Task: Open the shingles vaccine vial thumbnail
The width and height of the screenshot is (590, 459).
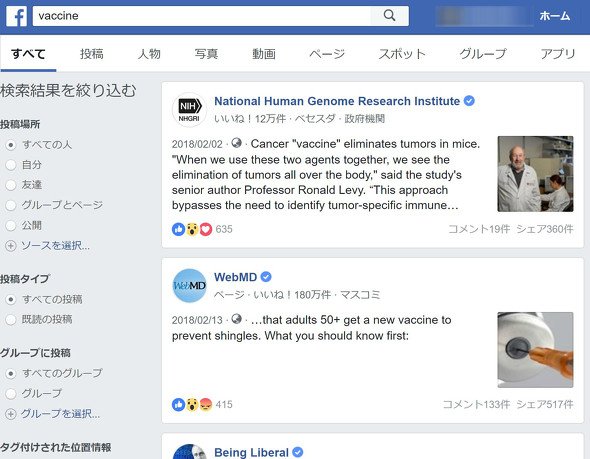Action: (535, 350)
